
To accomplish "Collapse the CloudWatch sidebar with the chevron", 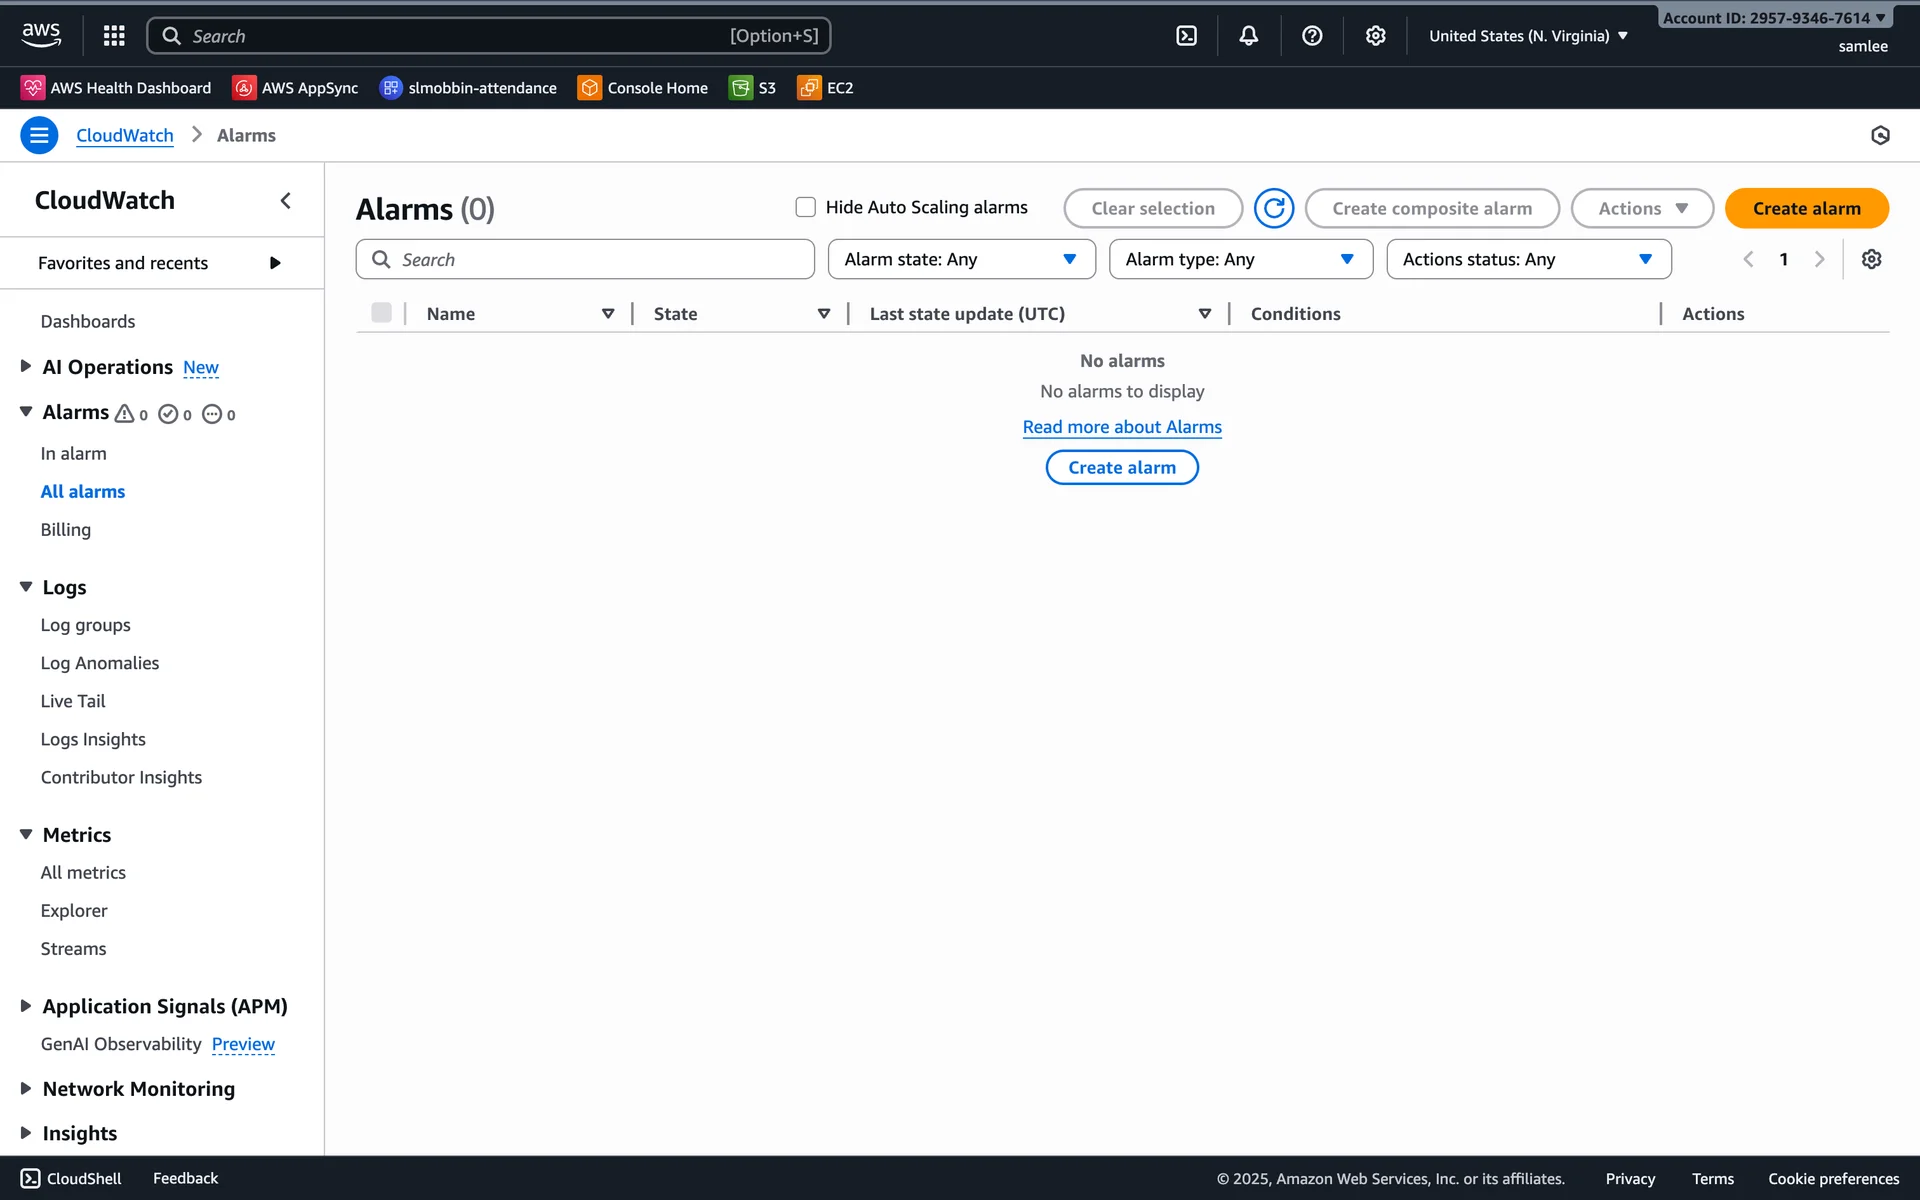I will (286, 201).
